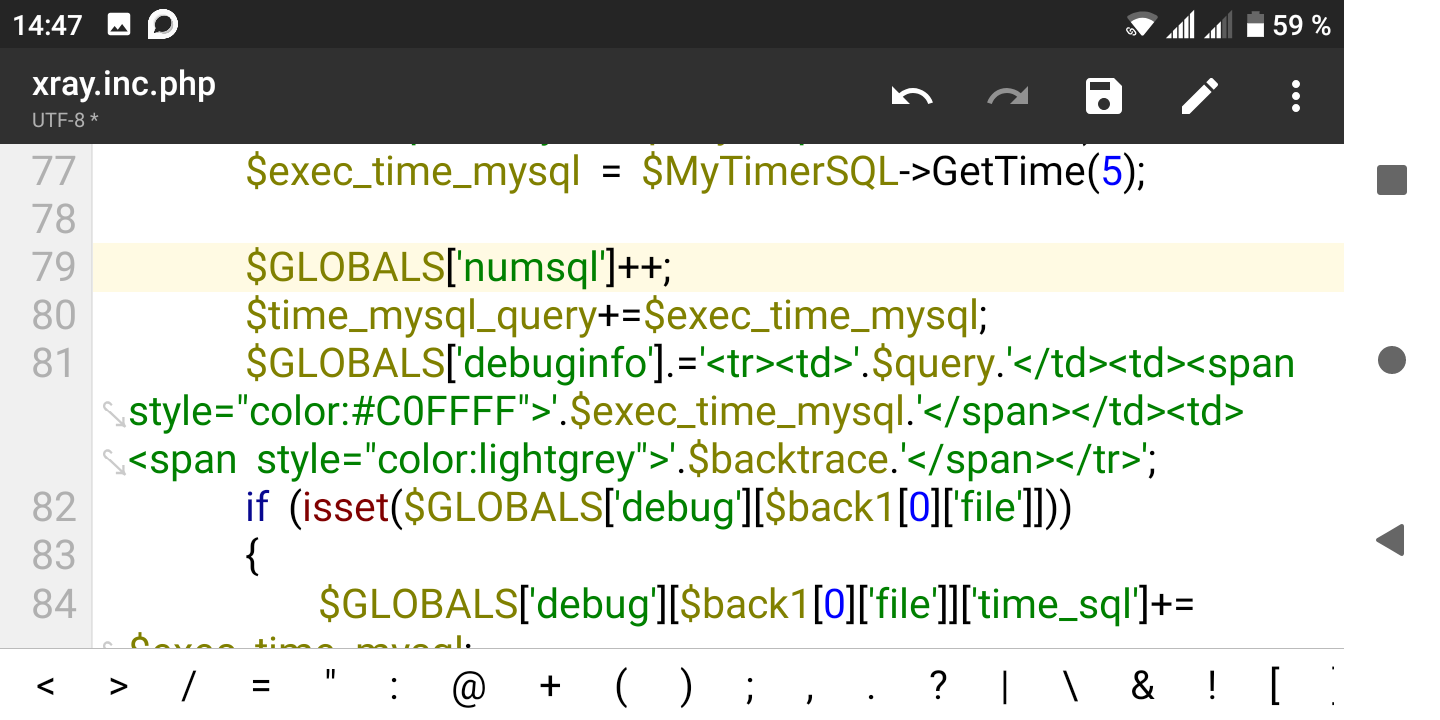This screenshot has height=720, width=1440.
Task: Tap the xray.inc.php file title
Action: click(124, 84)
